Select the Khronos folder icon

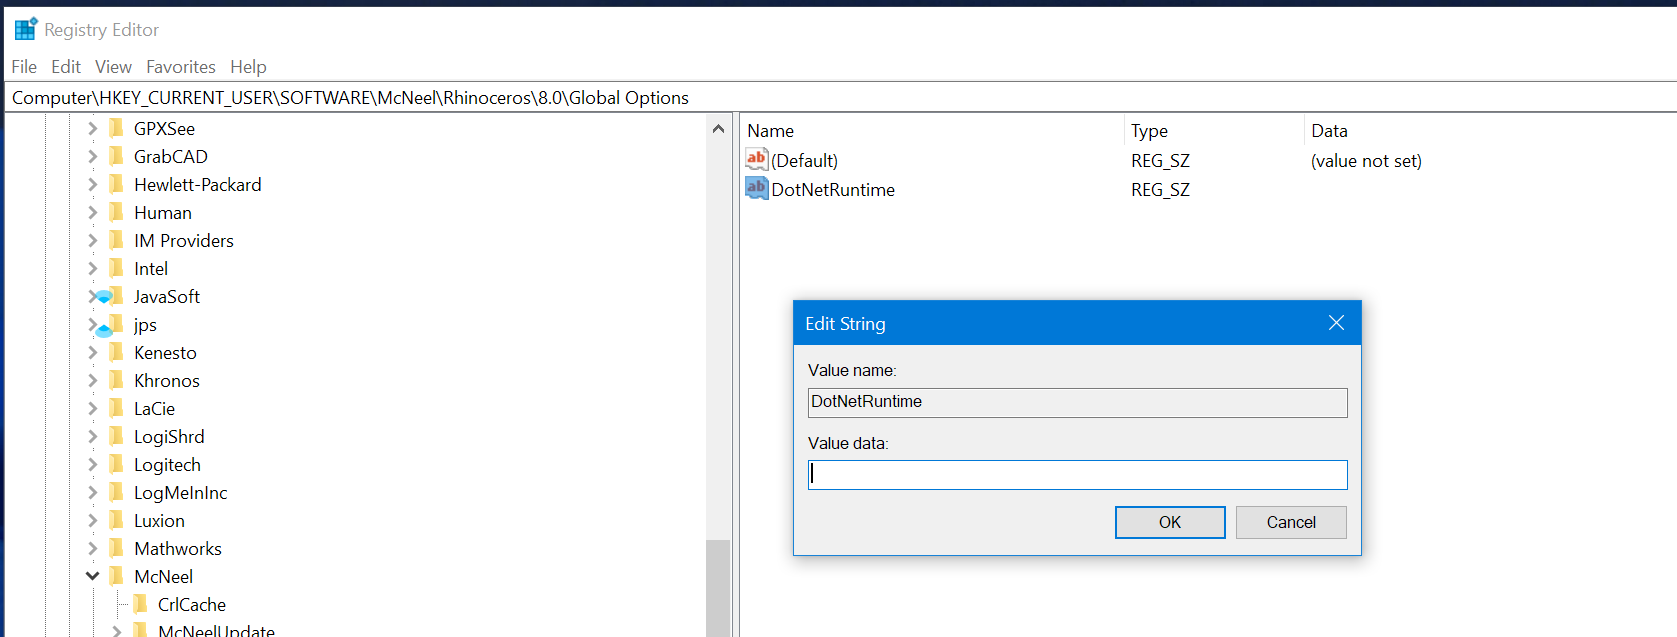117,380
